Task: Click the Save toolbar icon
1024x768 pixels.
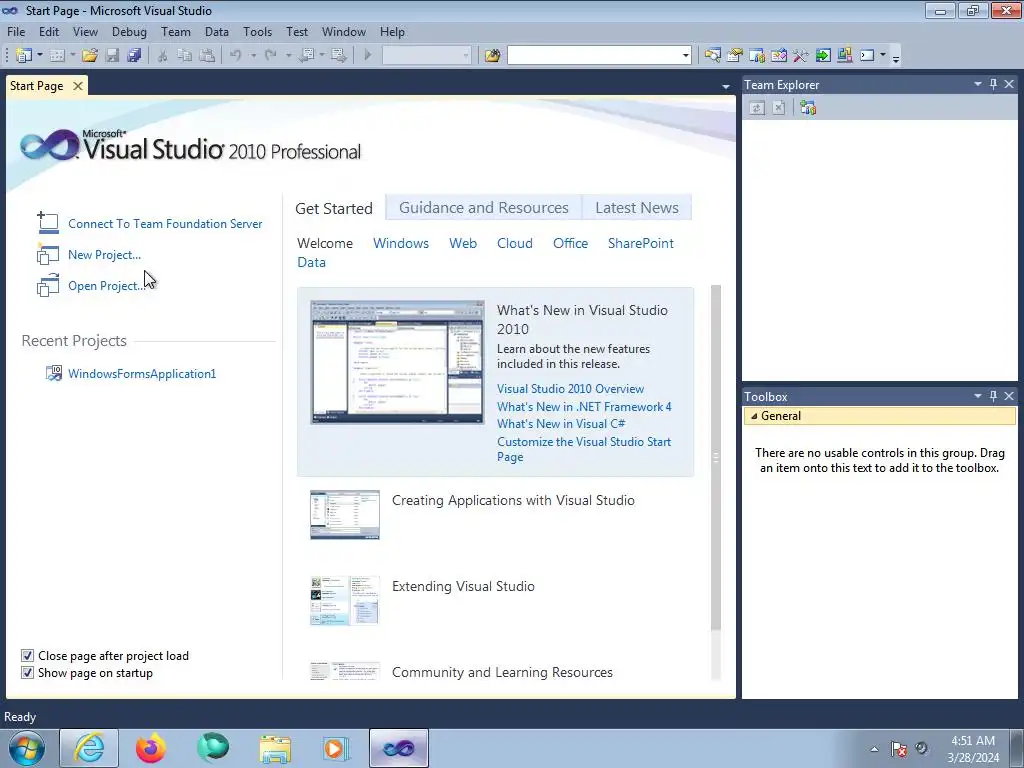Action: coord(112,56)
